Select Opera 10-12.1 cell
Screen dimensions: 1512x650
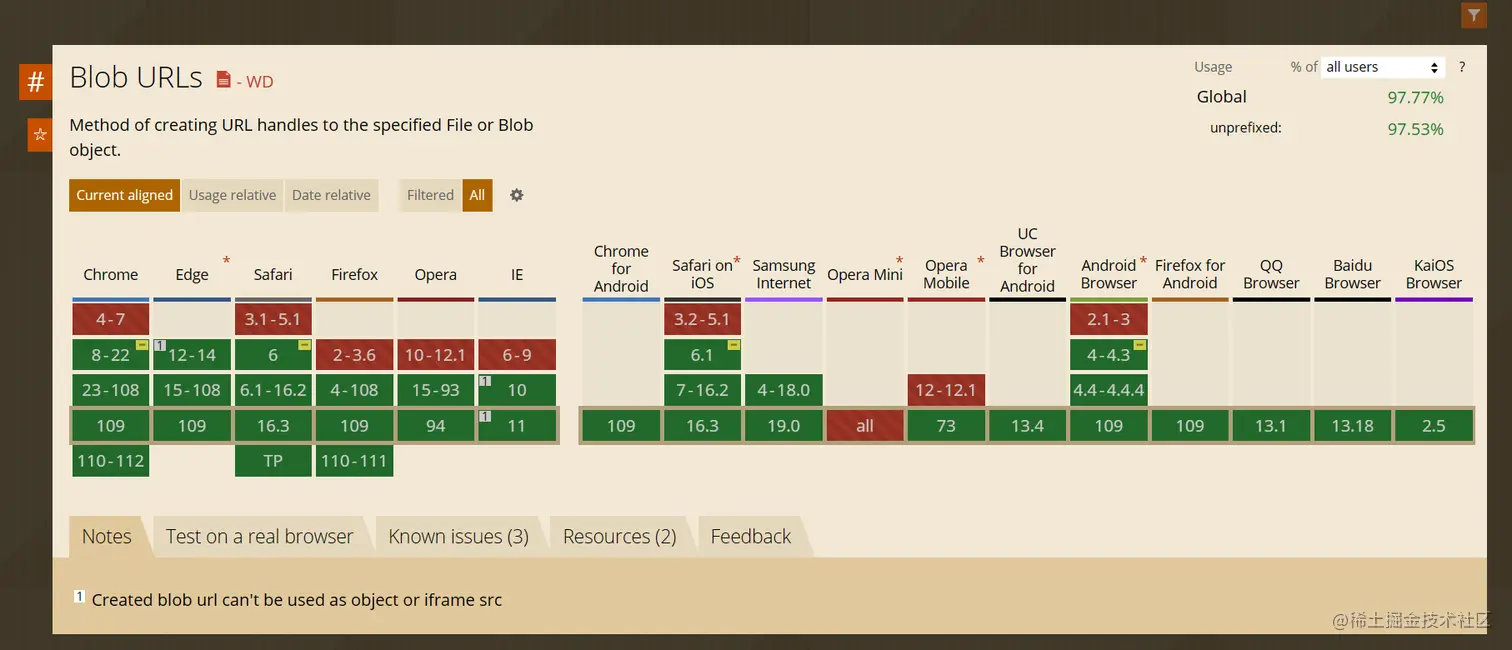click(x=436, y=355)
